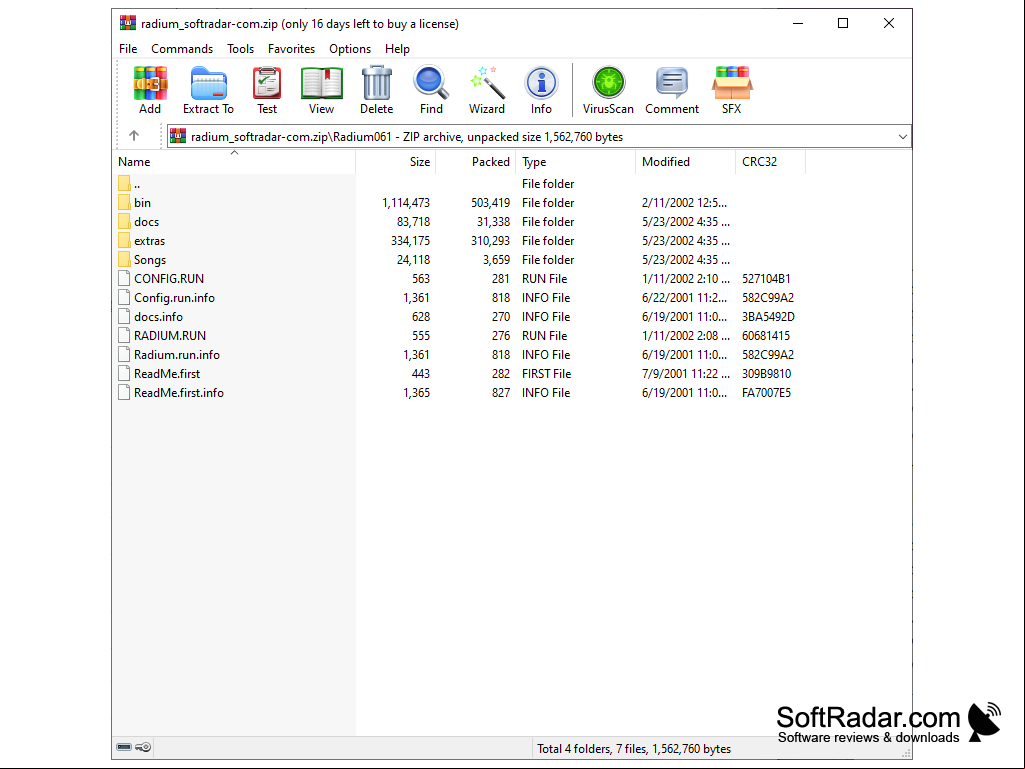Select the docs folder icon
Screen dimensions: 1025x769
(124, 221)
